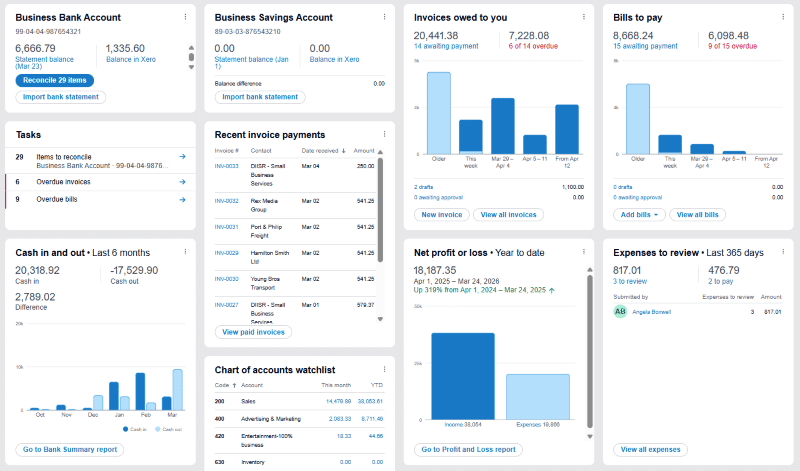Open Net profit or loss options menu

pos(584,252)
